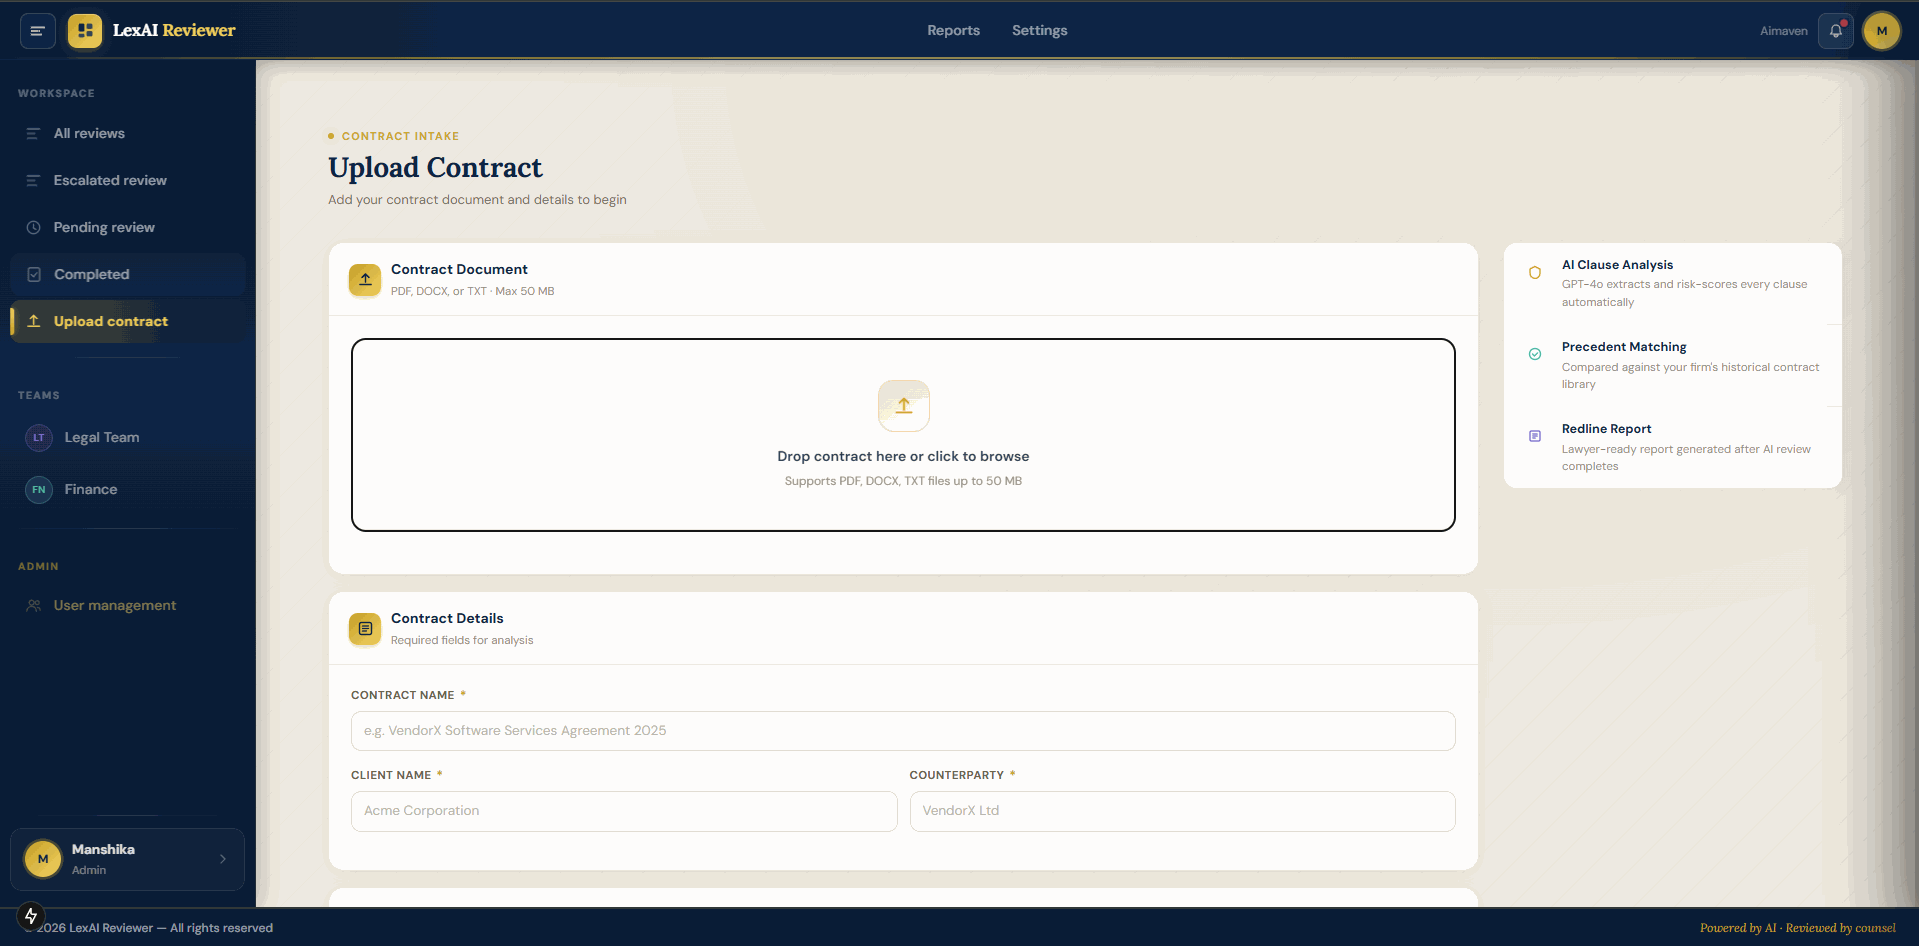This screenshot has height=946, width=1919.
Task: Open the M profile avatar in header
Action: [1882, 31]
